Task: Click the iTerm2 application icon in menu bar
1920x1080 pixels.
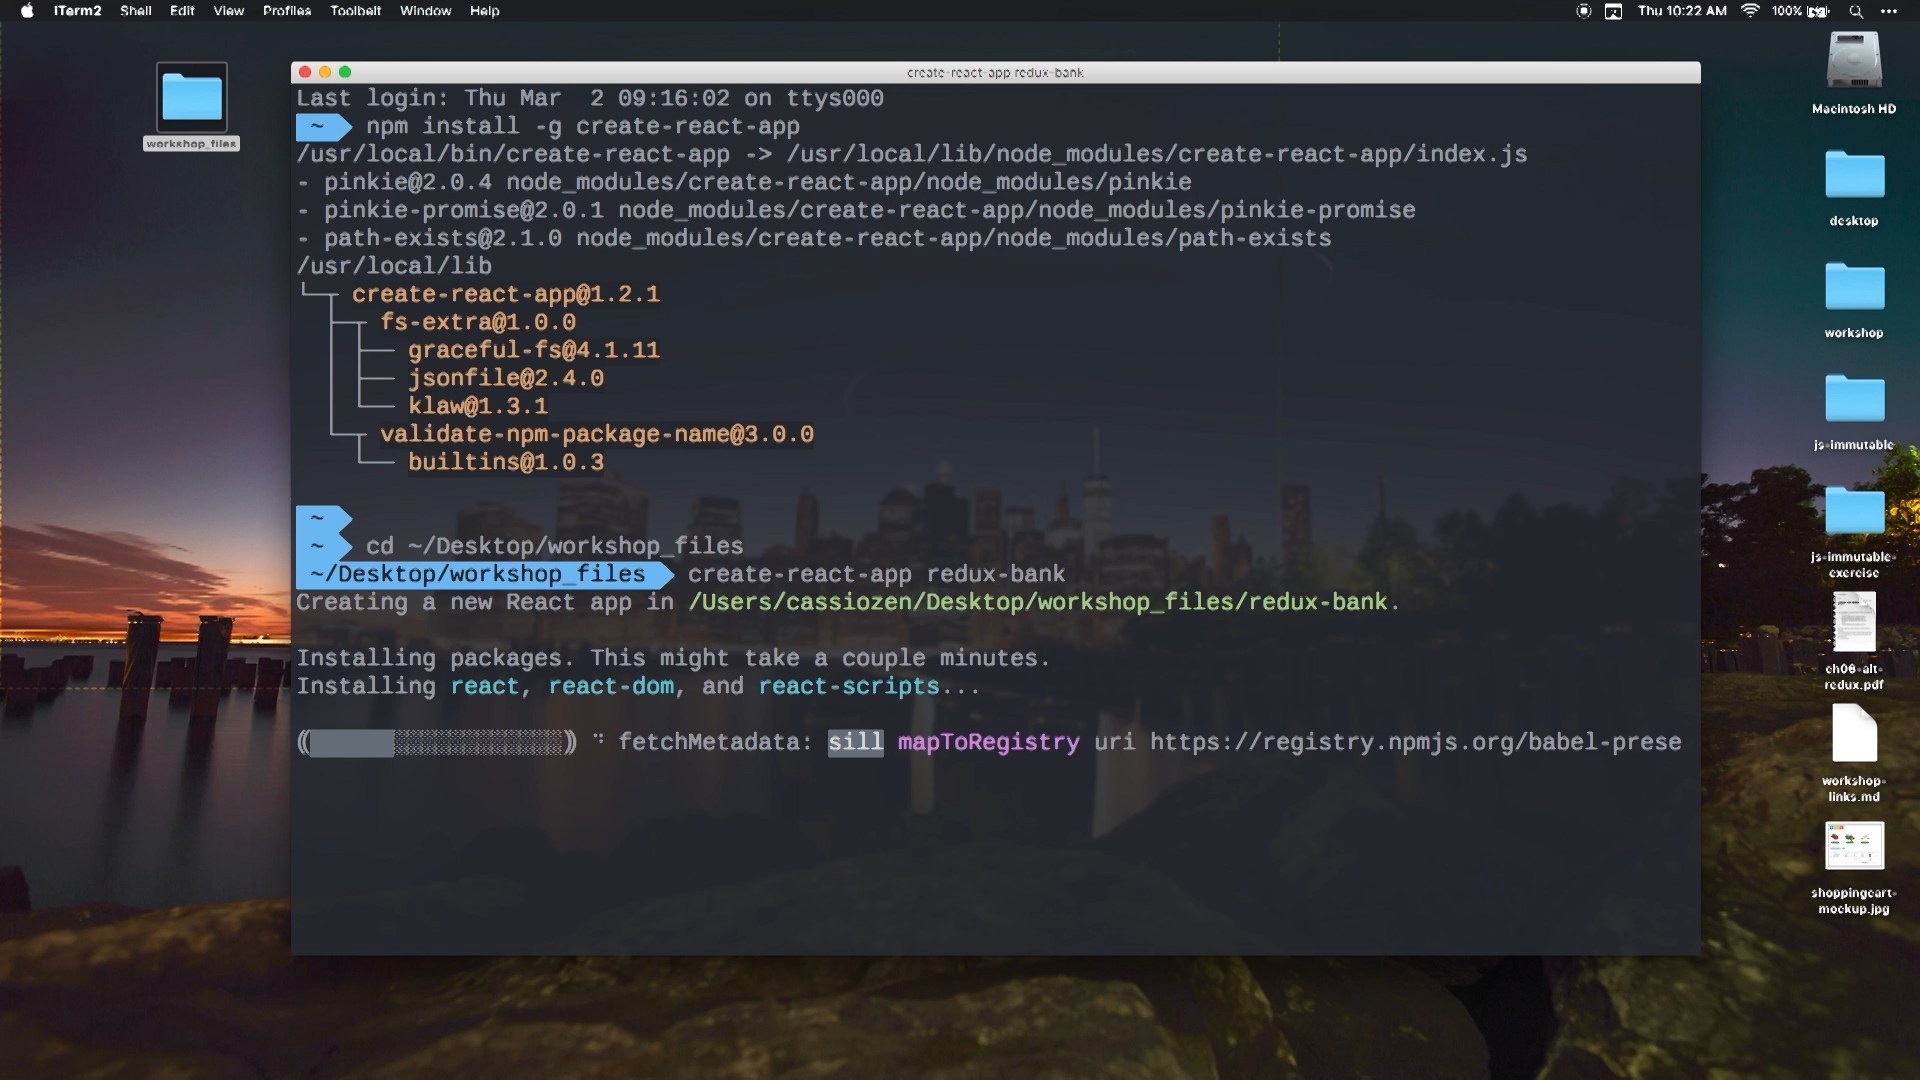Action: [x=70, y=11]
